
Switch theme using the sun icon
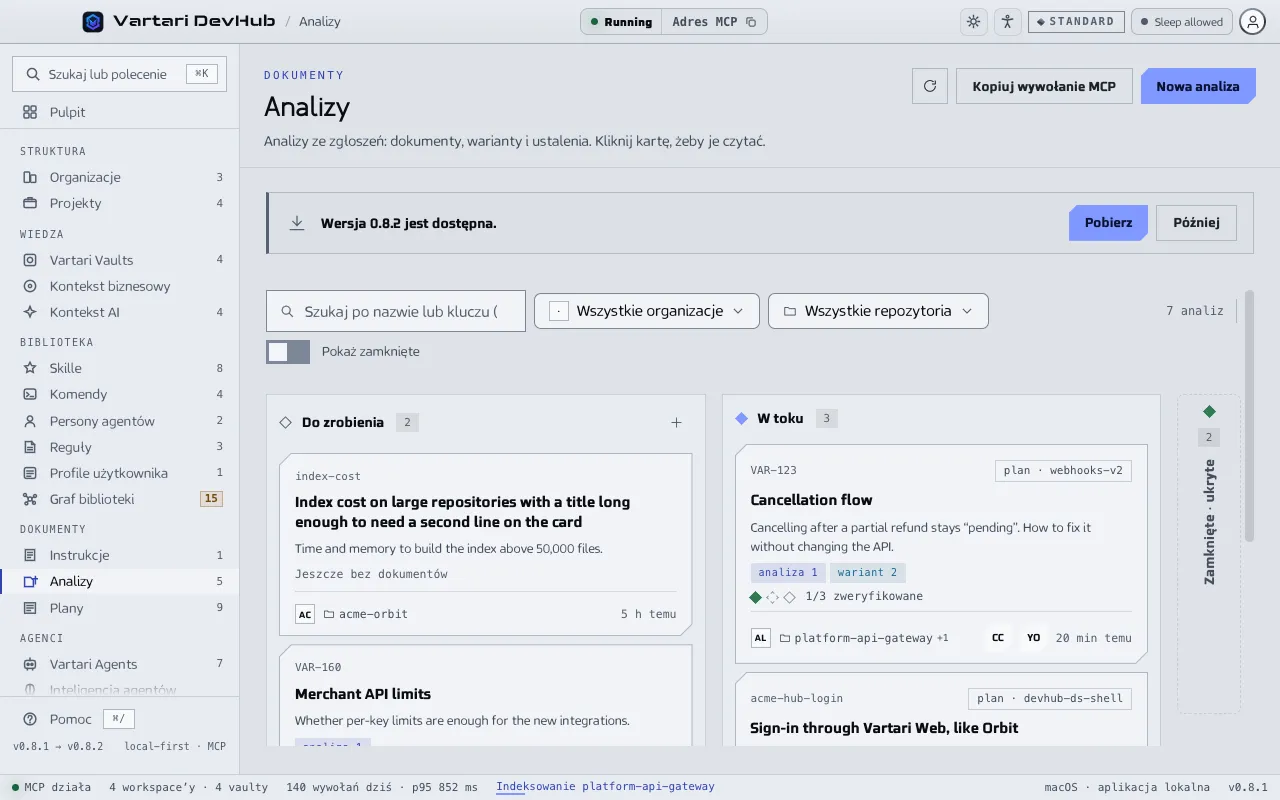[x=973, y=21]
